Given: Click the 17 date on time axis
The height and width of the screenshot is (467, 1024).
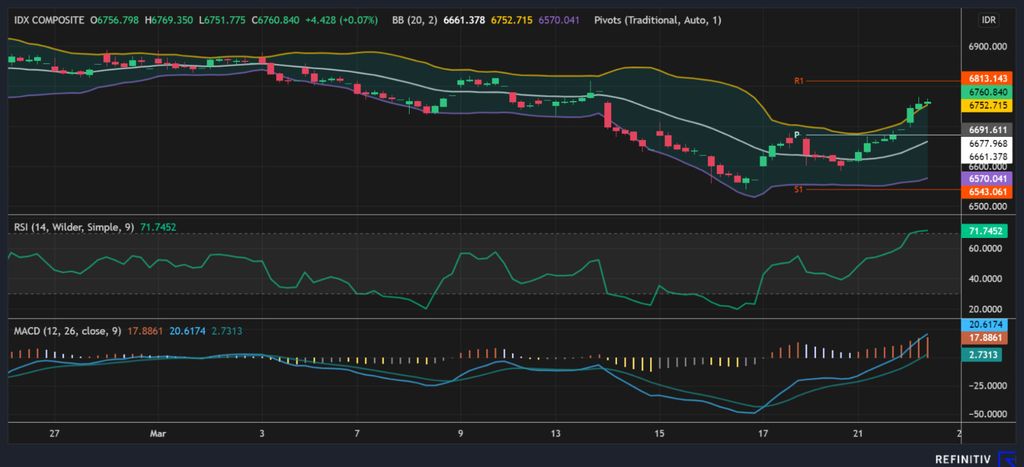Looking at the screenshot, I should pyautogui.click(x=762, y=433).
